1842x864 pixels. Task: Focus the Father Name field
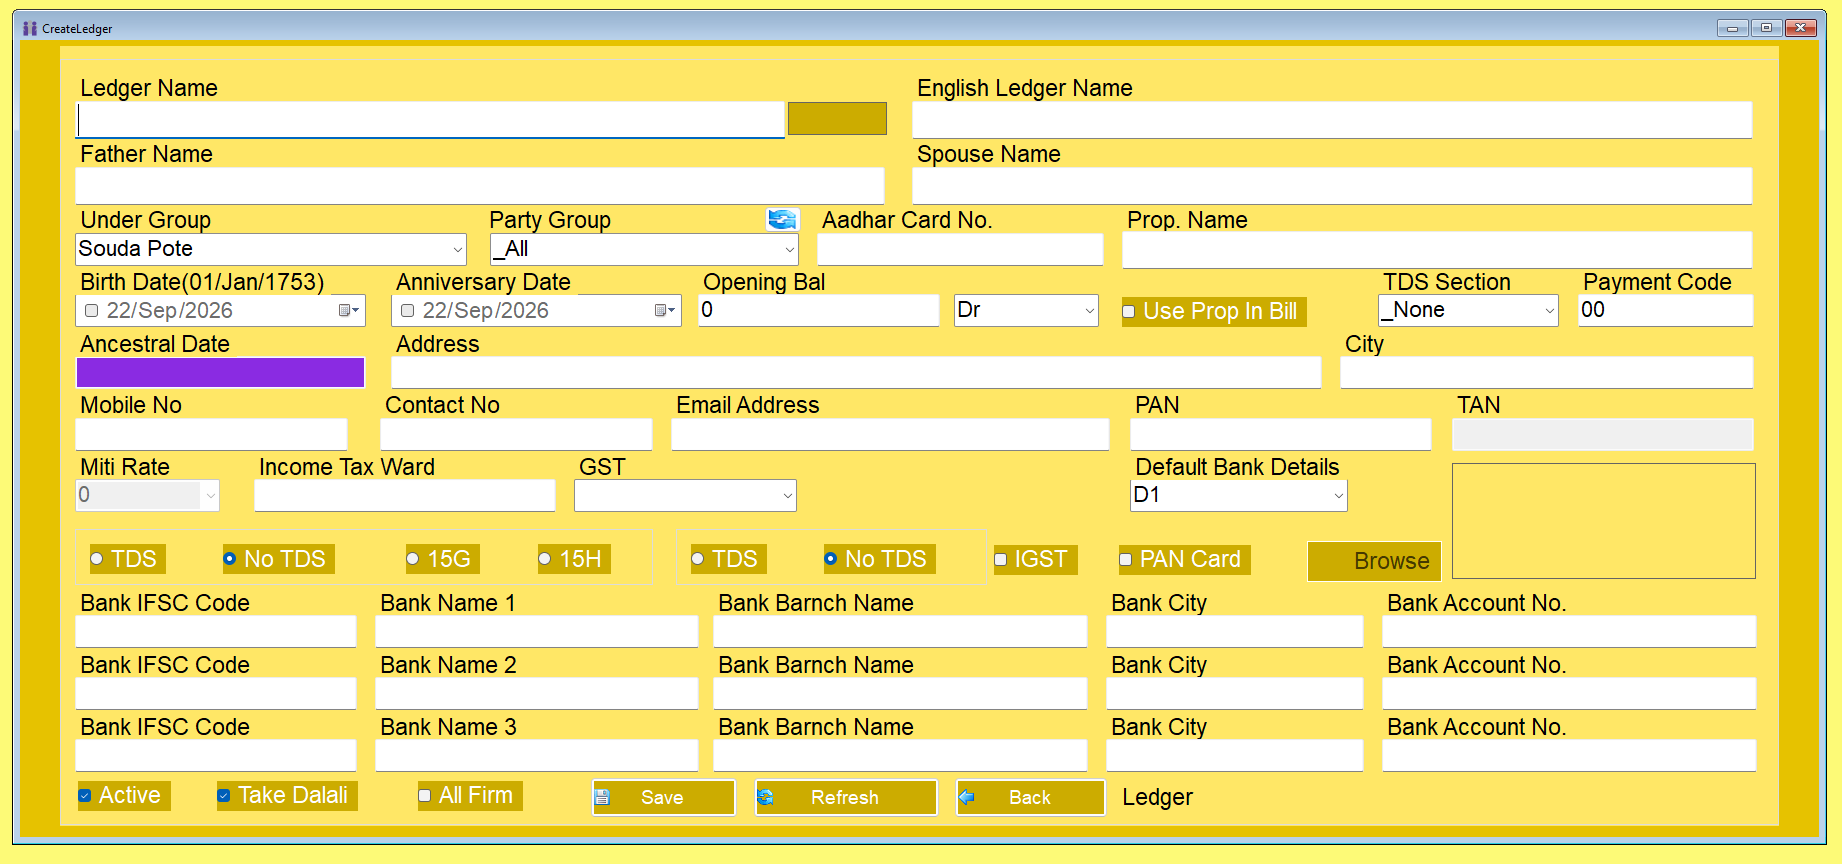coord(480,186)
